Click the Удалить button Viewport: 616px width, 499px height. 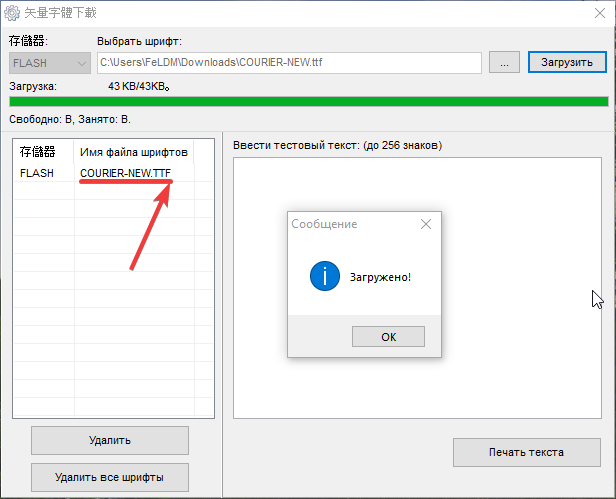point(110,440)
